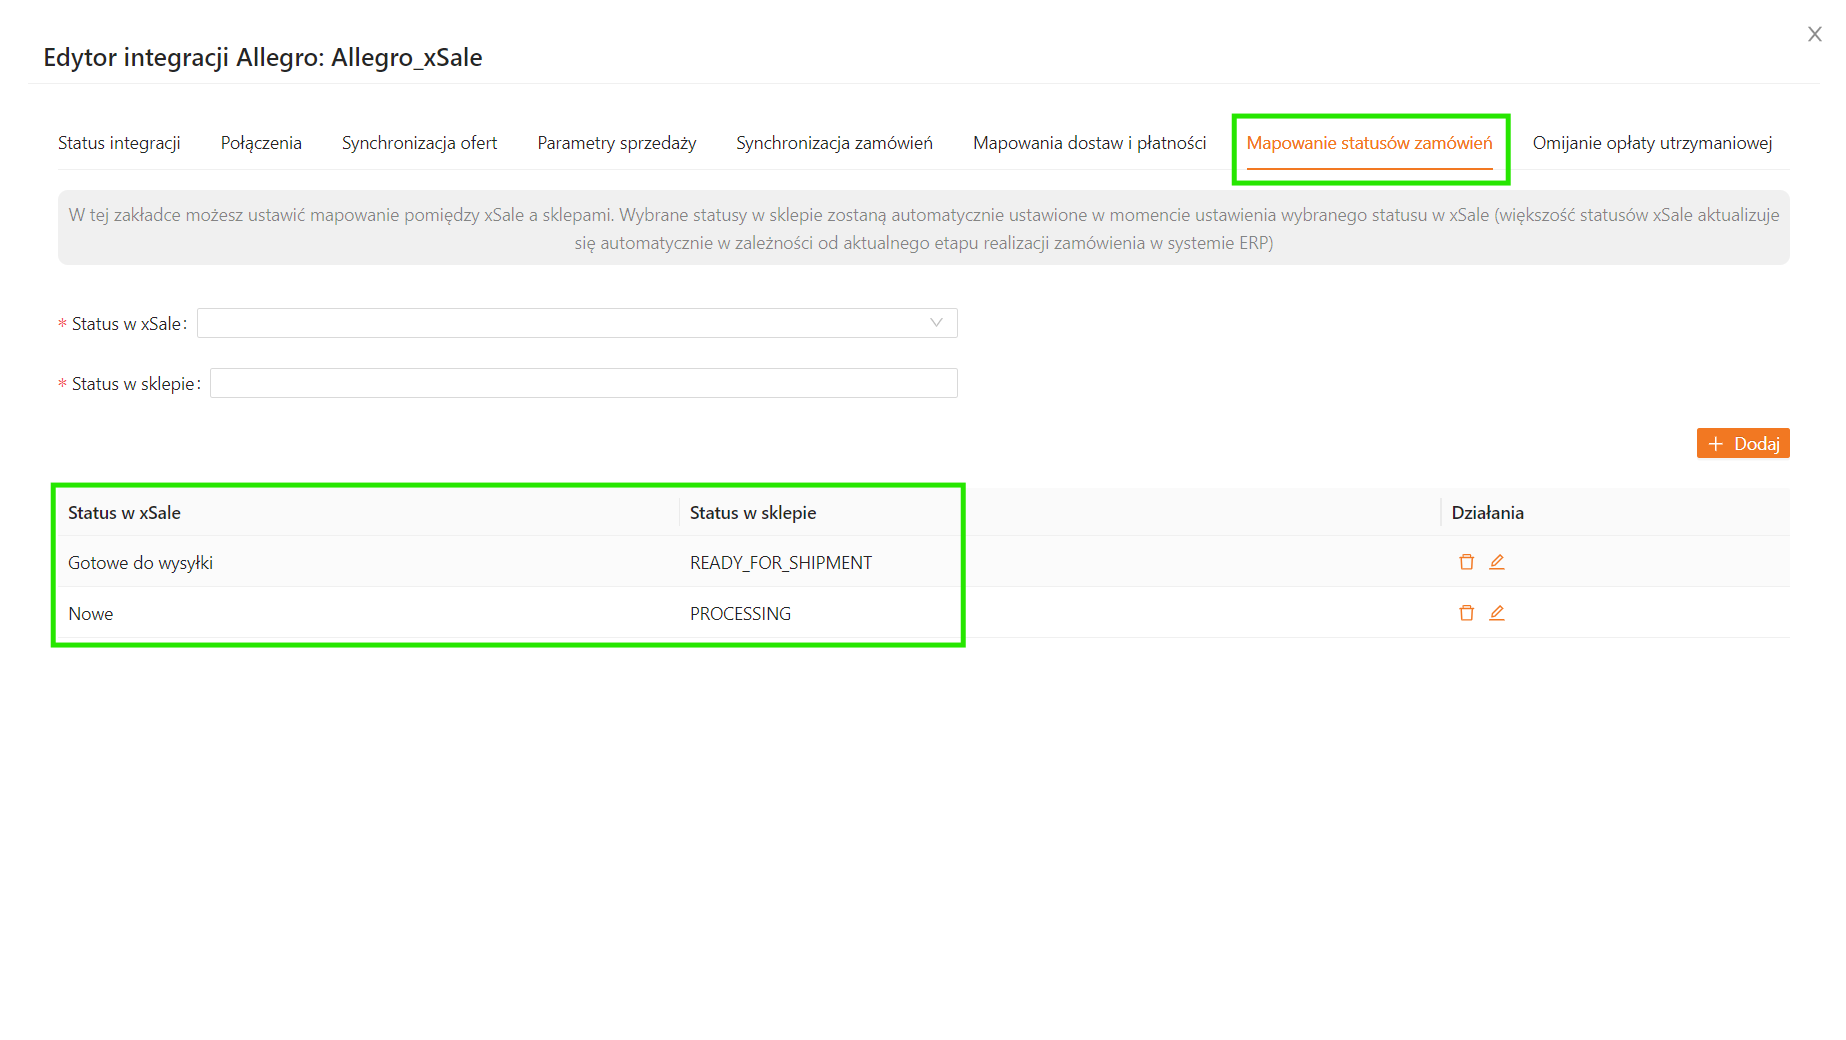Delete the 'Gotowe do wysyłki' mapping
This screenshot has width=1846, height=1040.
(x=1466, y=562)
